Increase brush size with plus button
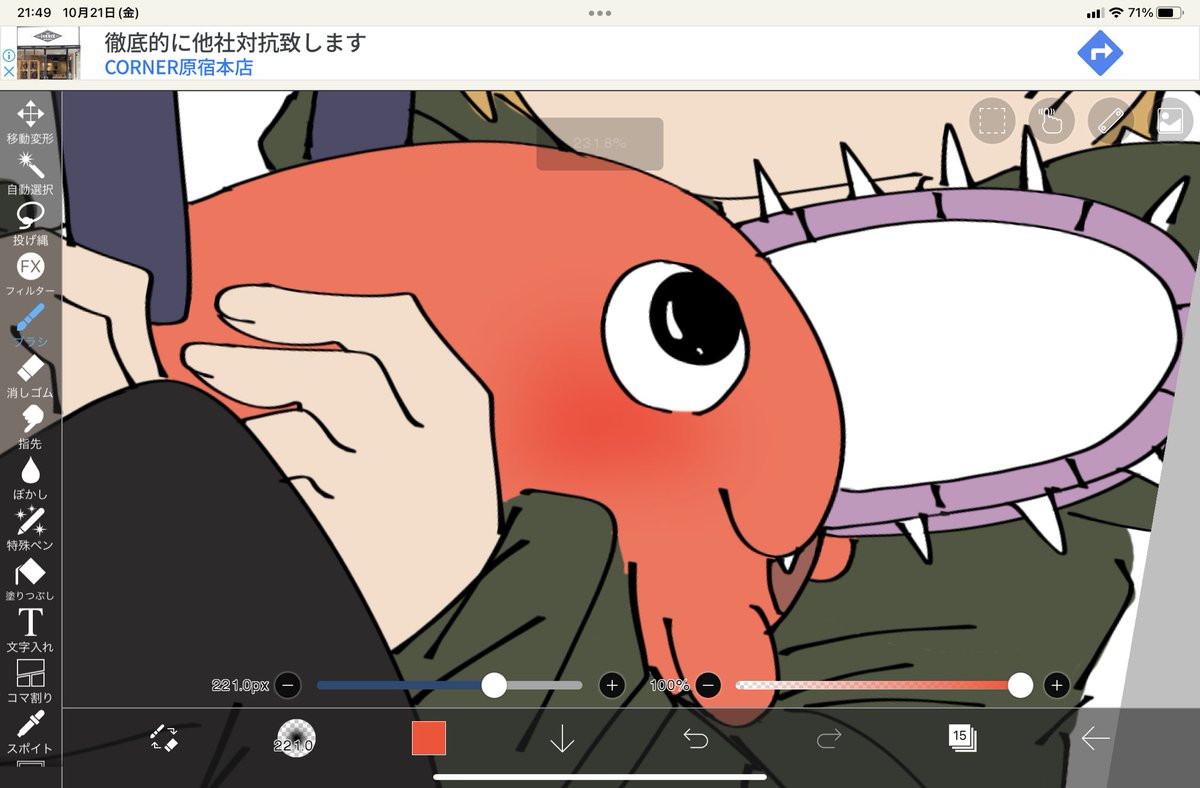This screenshot has width=1200, height=788. (612, 685)
